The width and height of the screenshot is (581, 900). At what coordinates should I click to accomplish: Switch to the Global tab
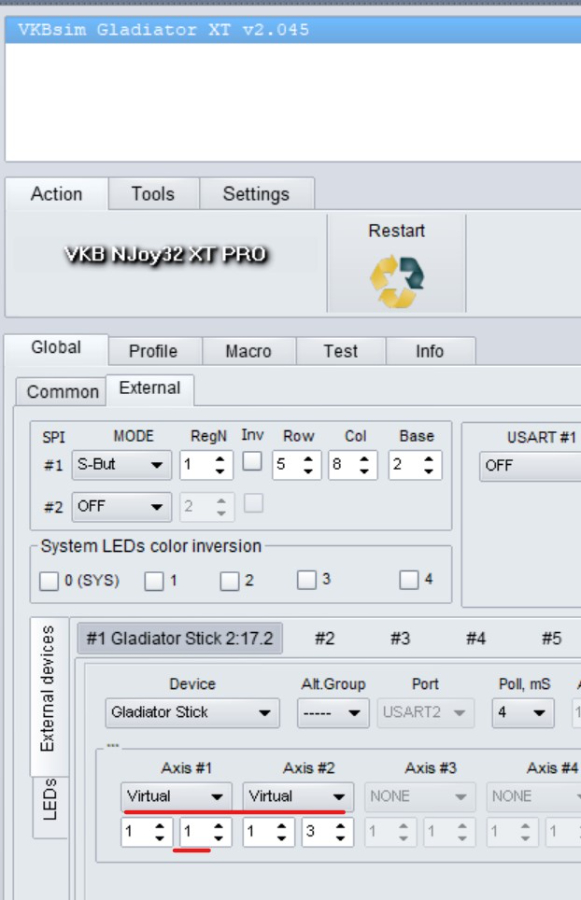pos(56,348)
